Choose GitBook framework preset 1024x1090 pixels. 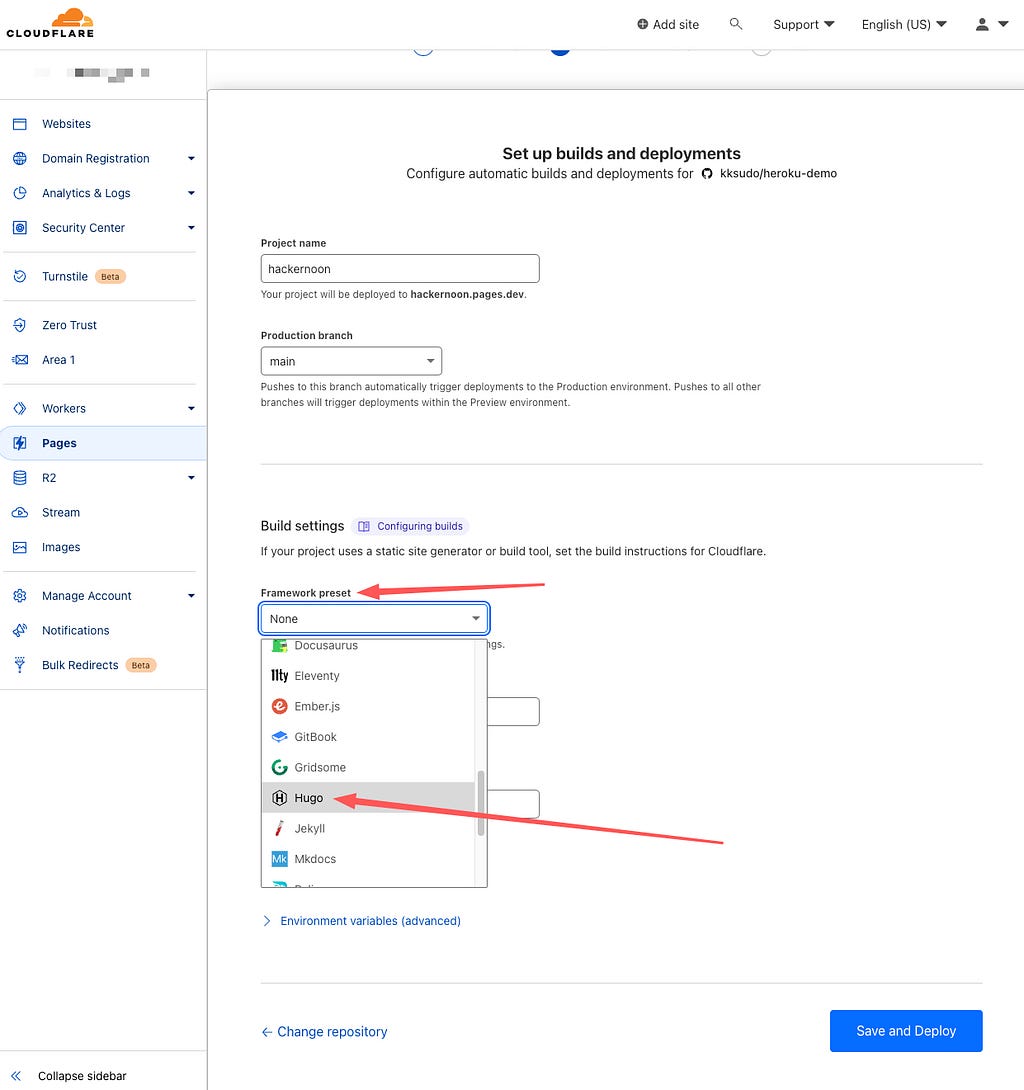pyautogui.click(x=368, y=737)
